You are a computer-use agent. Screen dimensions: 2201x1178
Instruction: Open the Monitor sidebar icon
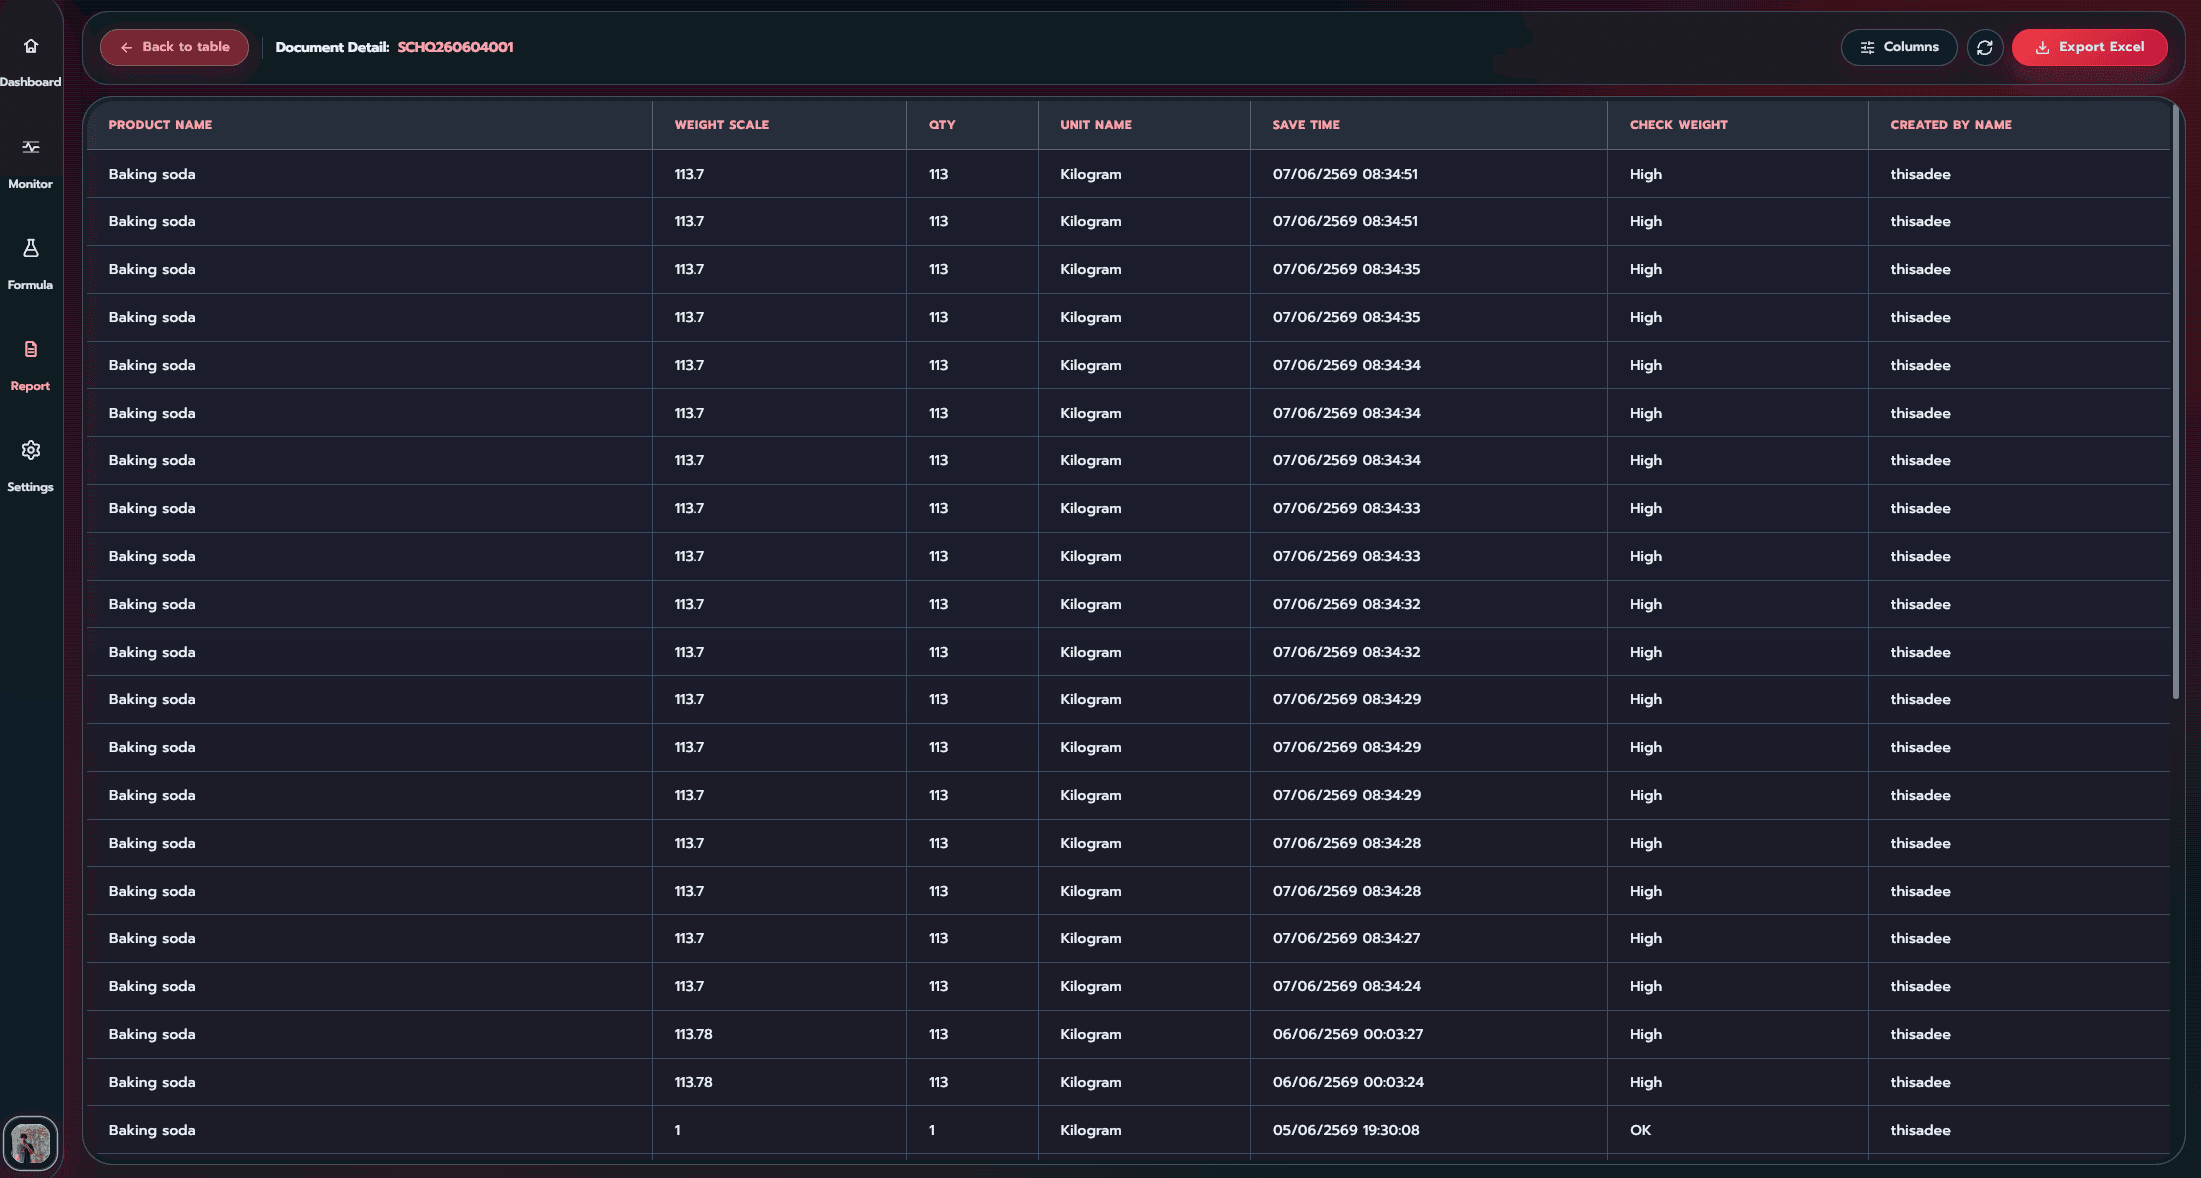click(31, 147)
